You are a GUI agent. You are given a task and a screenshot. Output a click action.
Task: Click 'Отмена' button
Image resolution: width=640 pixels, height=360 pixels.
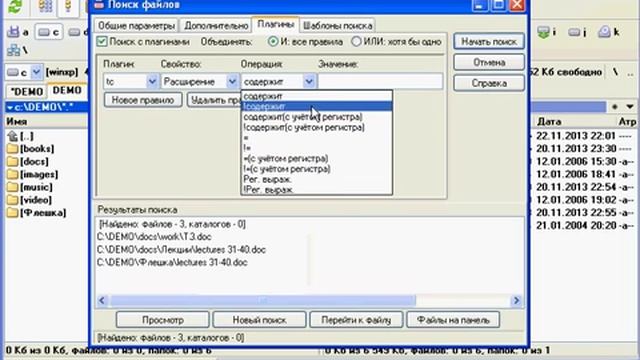(489, 62)
